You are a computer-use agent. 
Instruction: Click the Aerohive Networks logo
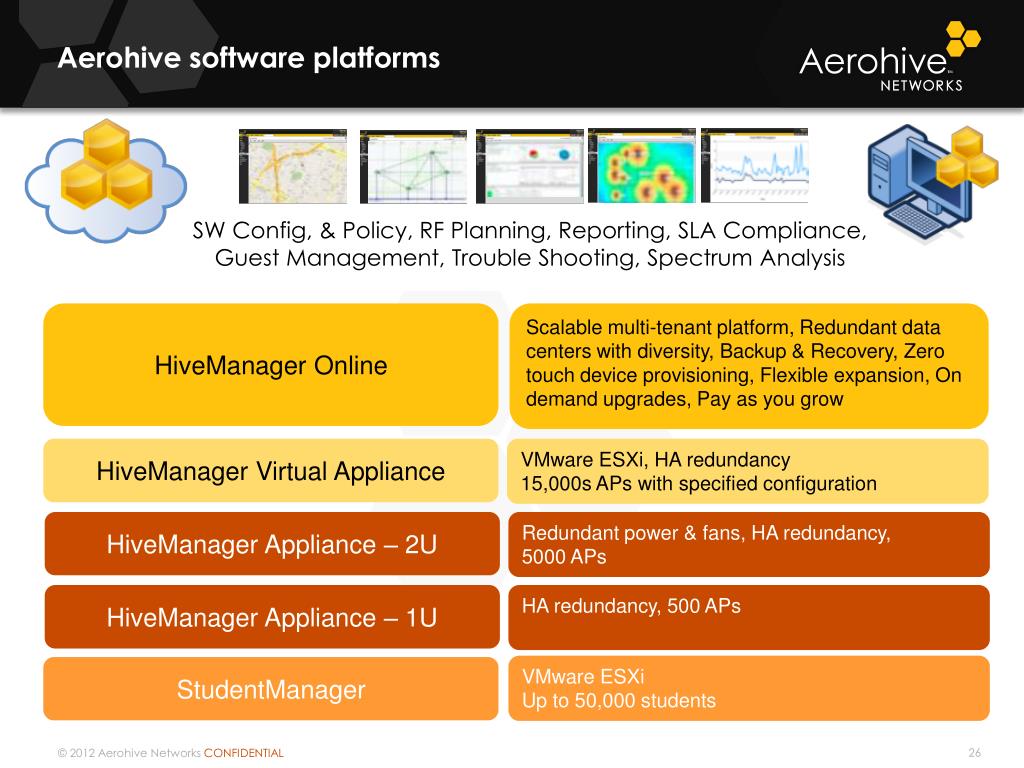point(889,57)
